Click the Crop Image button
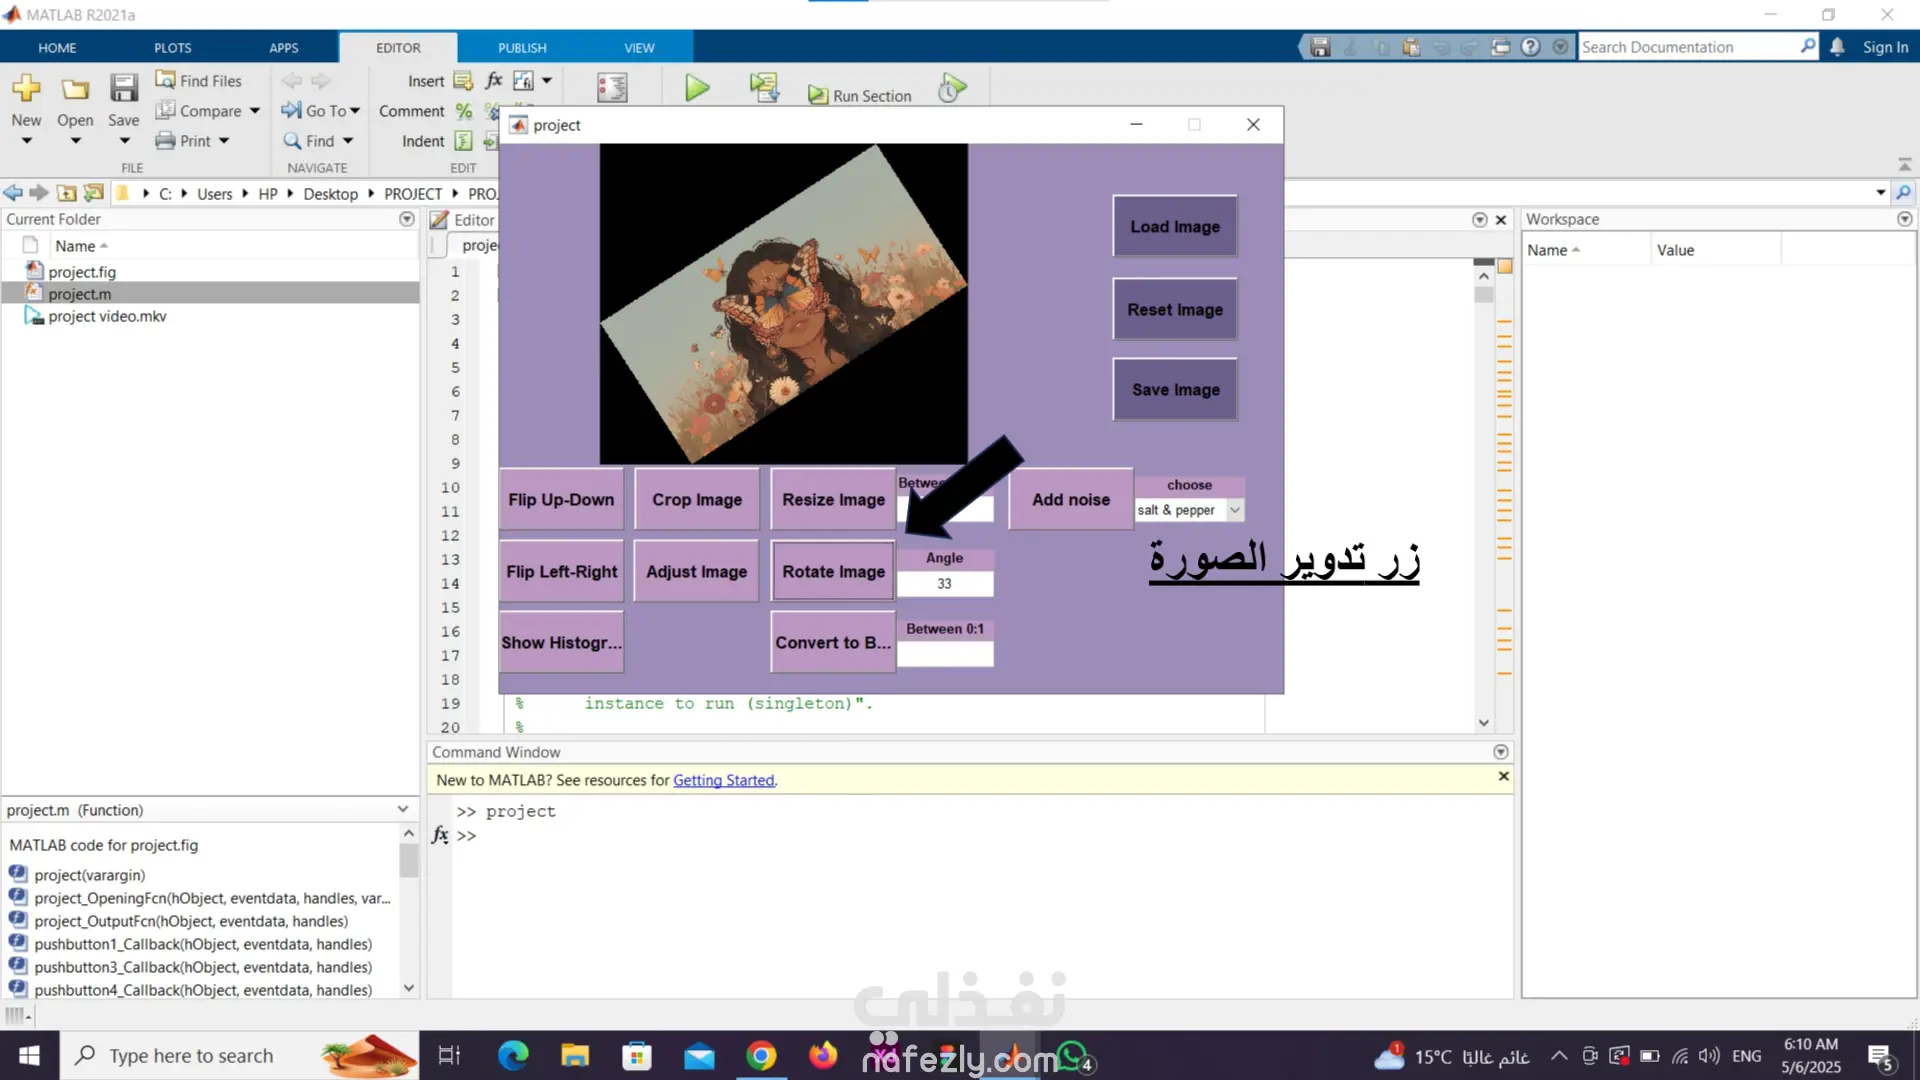 pyautogui.click(x=697, y=500)
